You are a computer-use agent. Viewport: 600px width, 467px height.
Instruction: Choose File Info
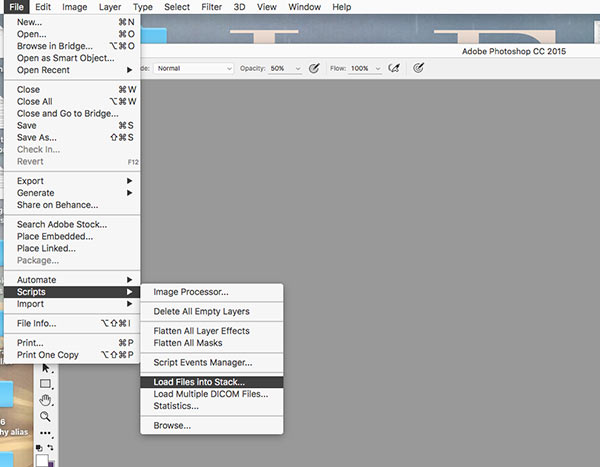click(72, 323)
